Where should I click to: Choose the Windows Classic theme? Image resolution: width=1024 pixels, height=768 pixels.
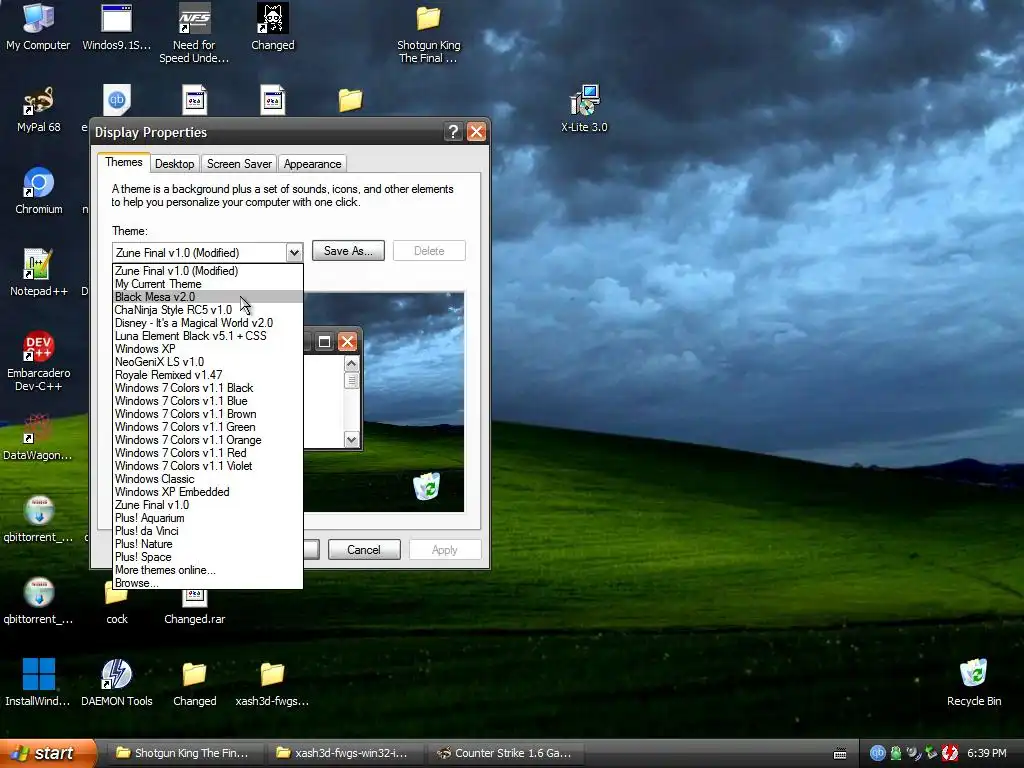pyautogui.click(x=208, y=479)
